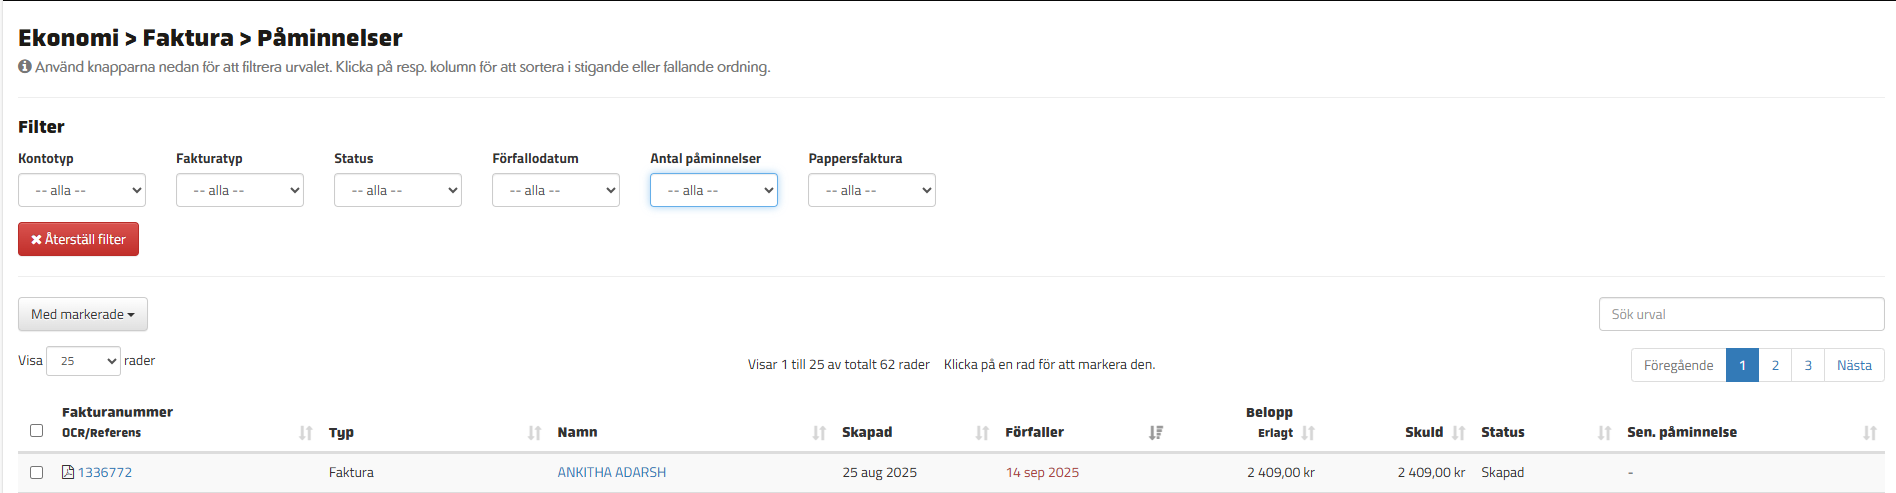This screenshot has width=1896, height=493.
Task: Tick checkbox for invoice 1336772 row
Action: [37, 472]
